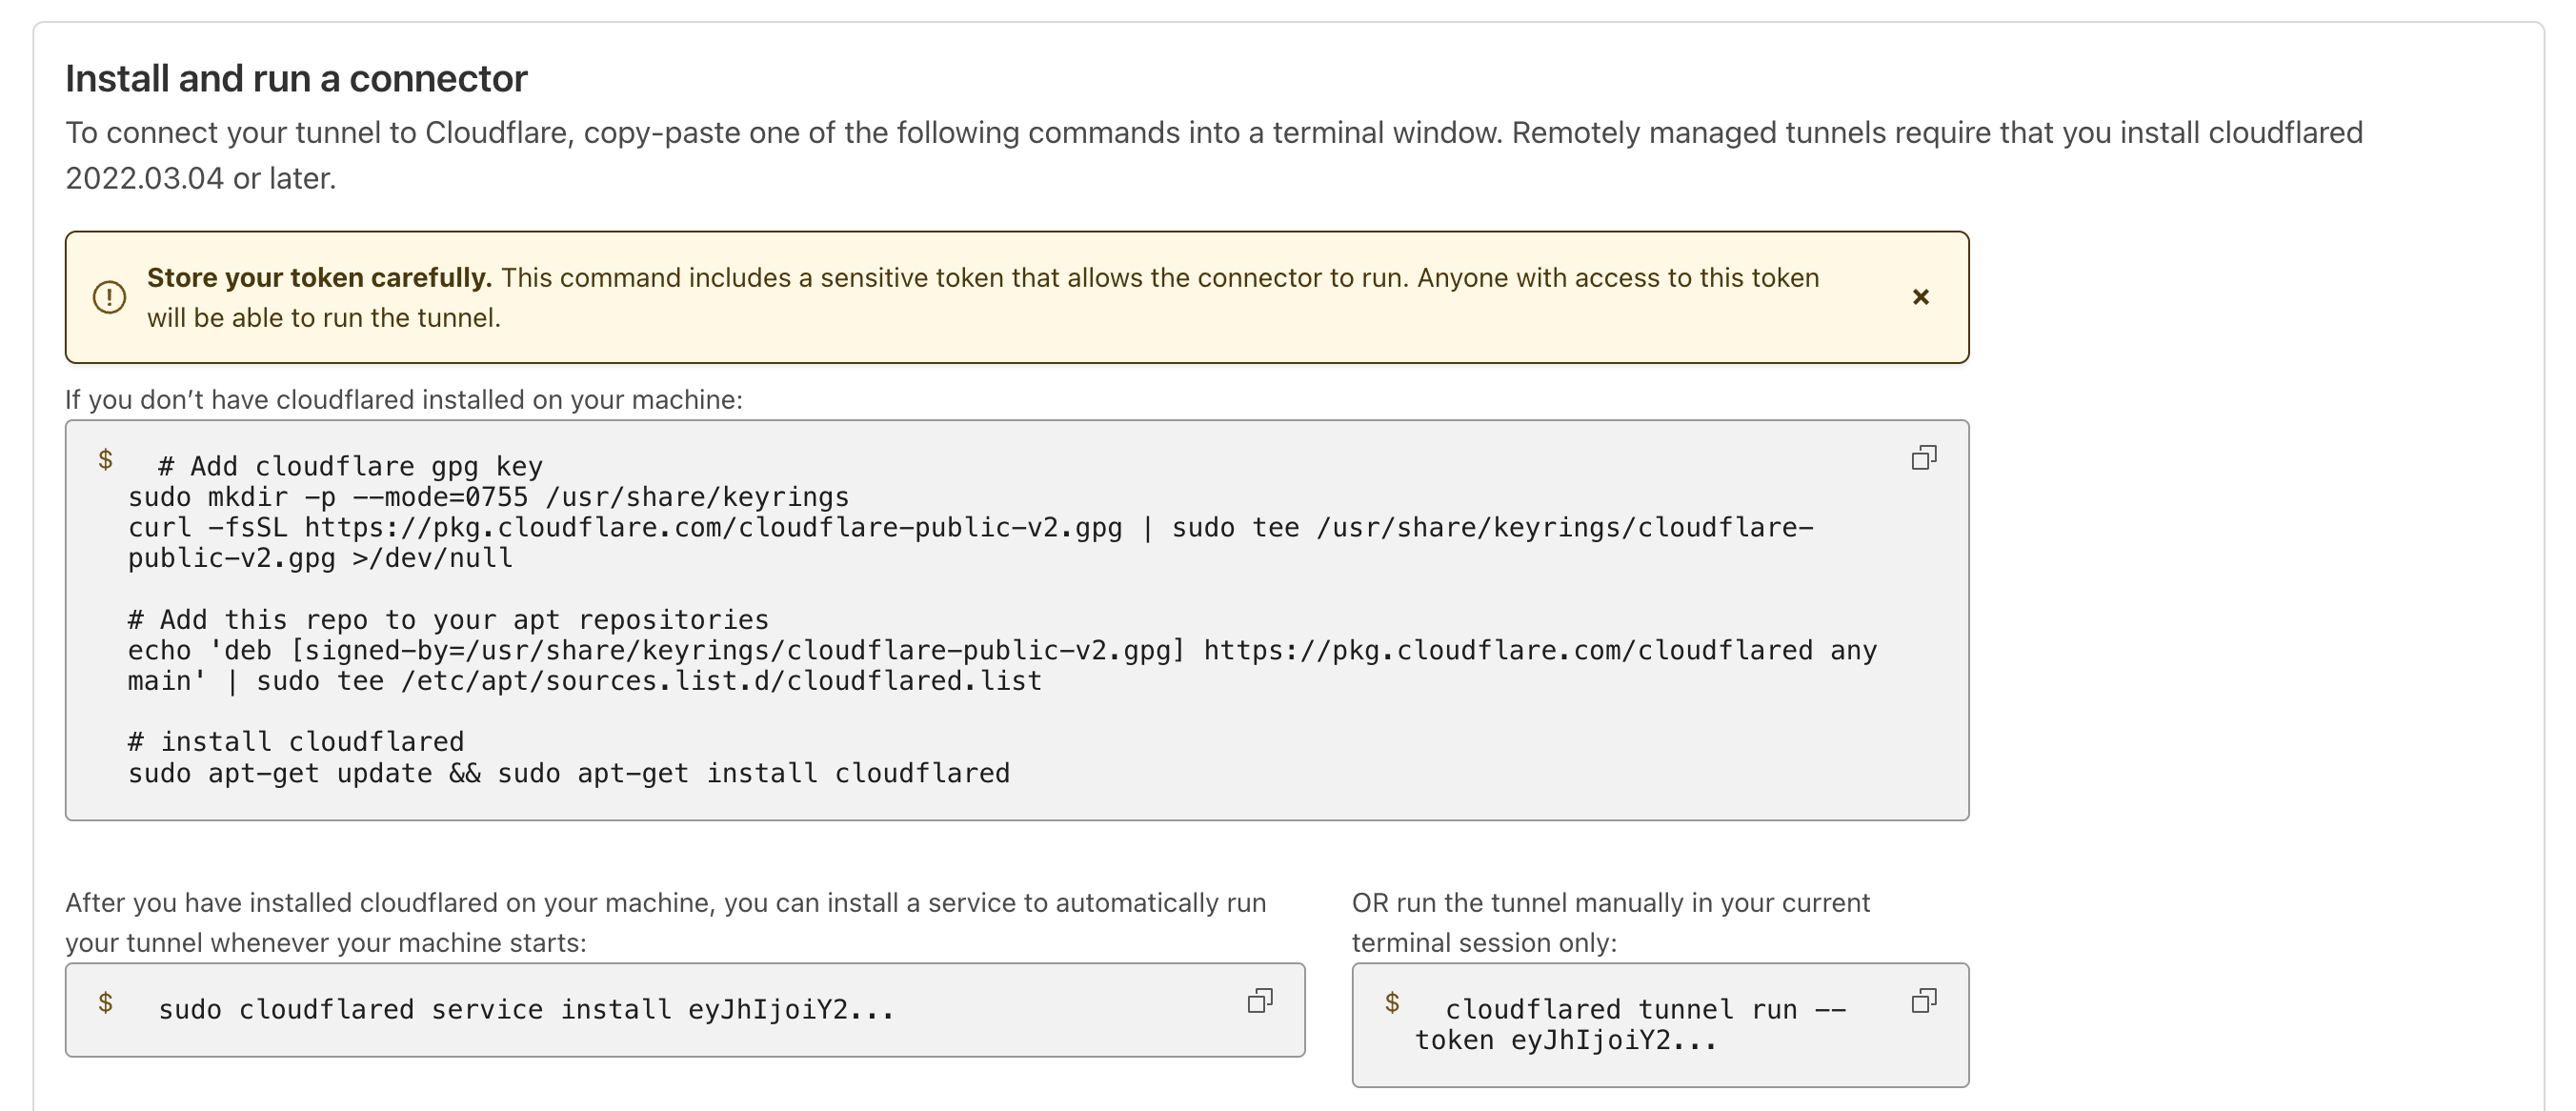The image size is (2576, 1111).
Task: Click the sudo apt-get update line
Action: click(568, 774)
